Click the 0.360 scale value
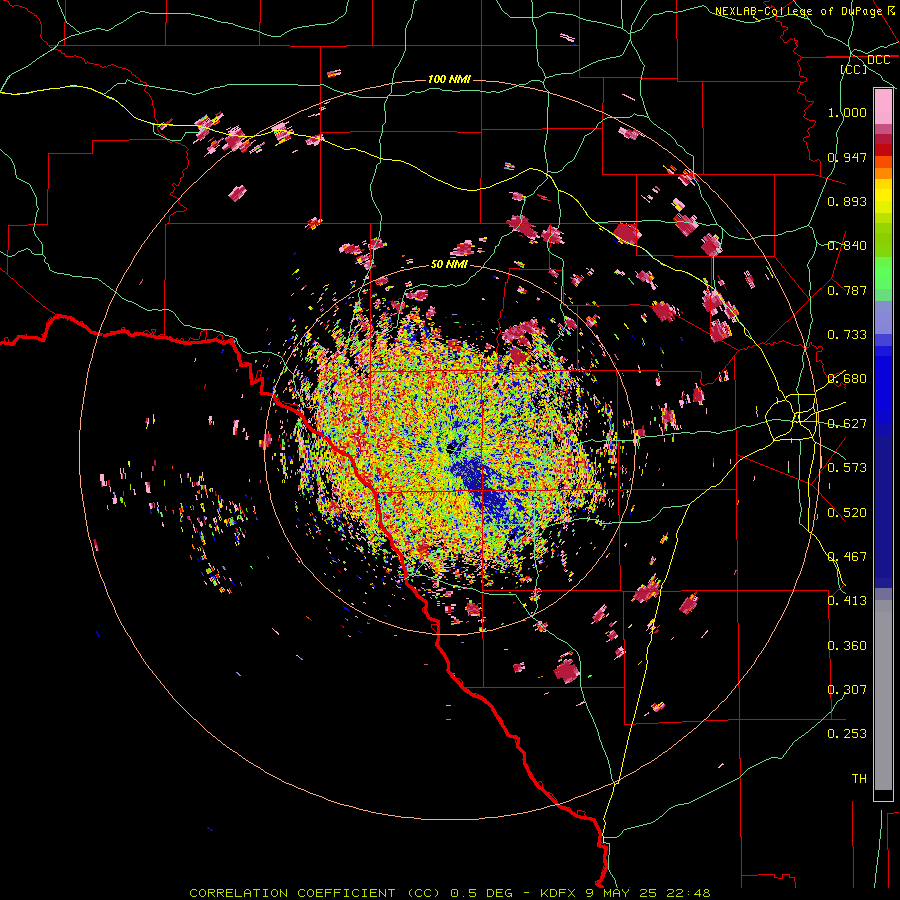 [847, 646]
